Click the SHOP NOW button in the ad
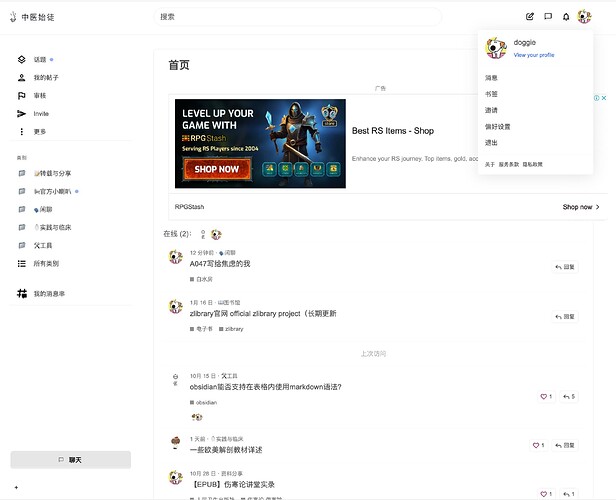 click(216, 169)
